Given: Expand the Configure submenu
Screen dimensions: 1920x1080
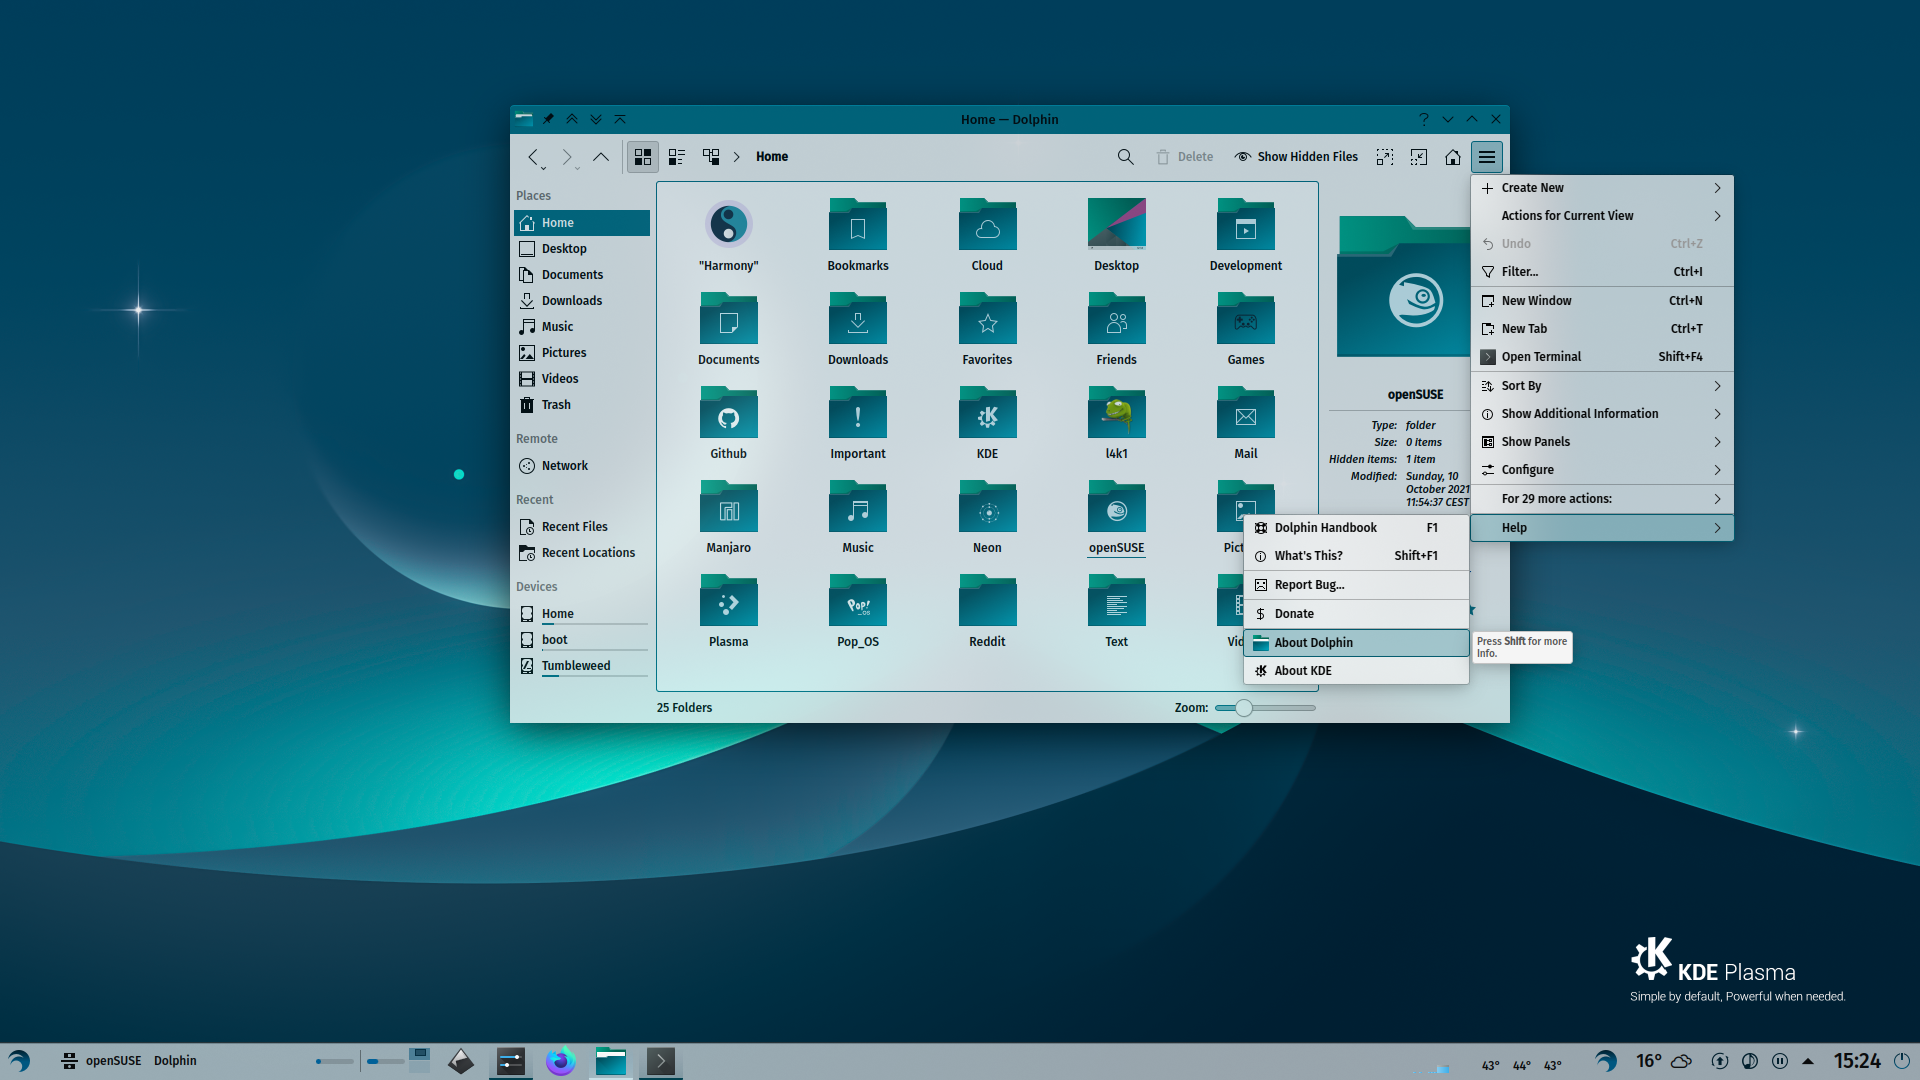Looking at the screenshot, I should click(x=1602, y=470).
